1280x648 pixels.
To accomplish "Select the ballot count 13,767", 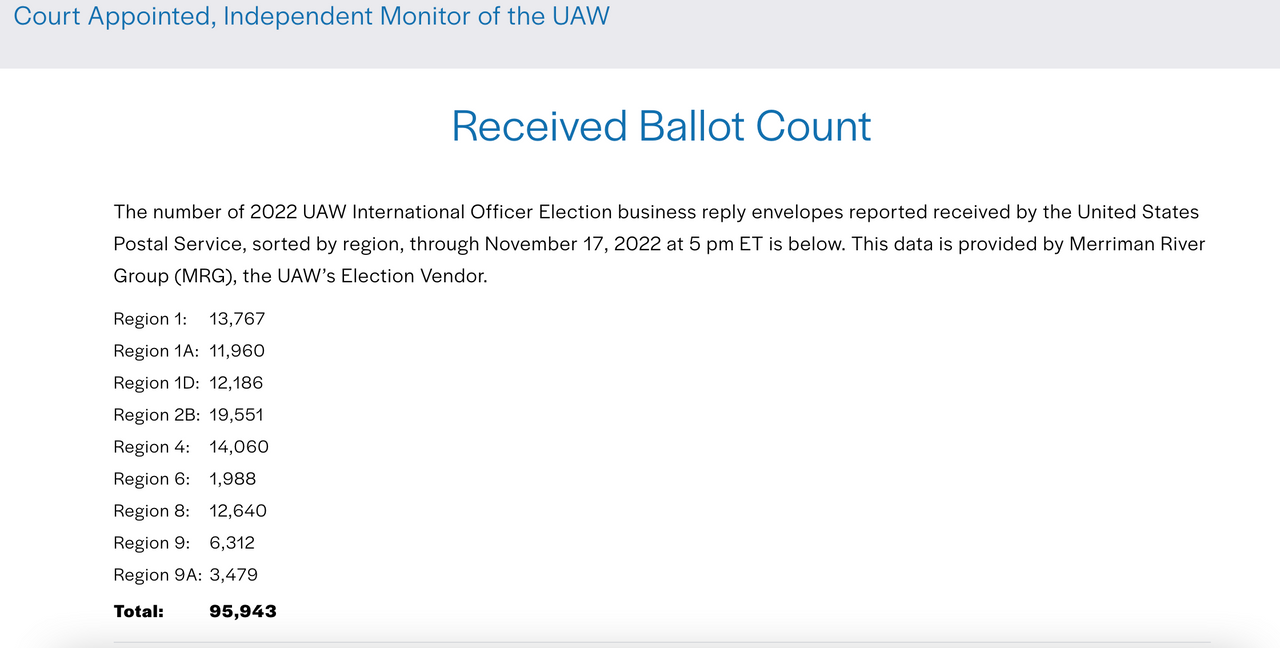I will (x=237, y=319).
